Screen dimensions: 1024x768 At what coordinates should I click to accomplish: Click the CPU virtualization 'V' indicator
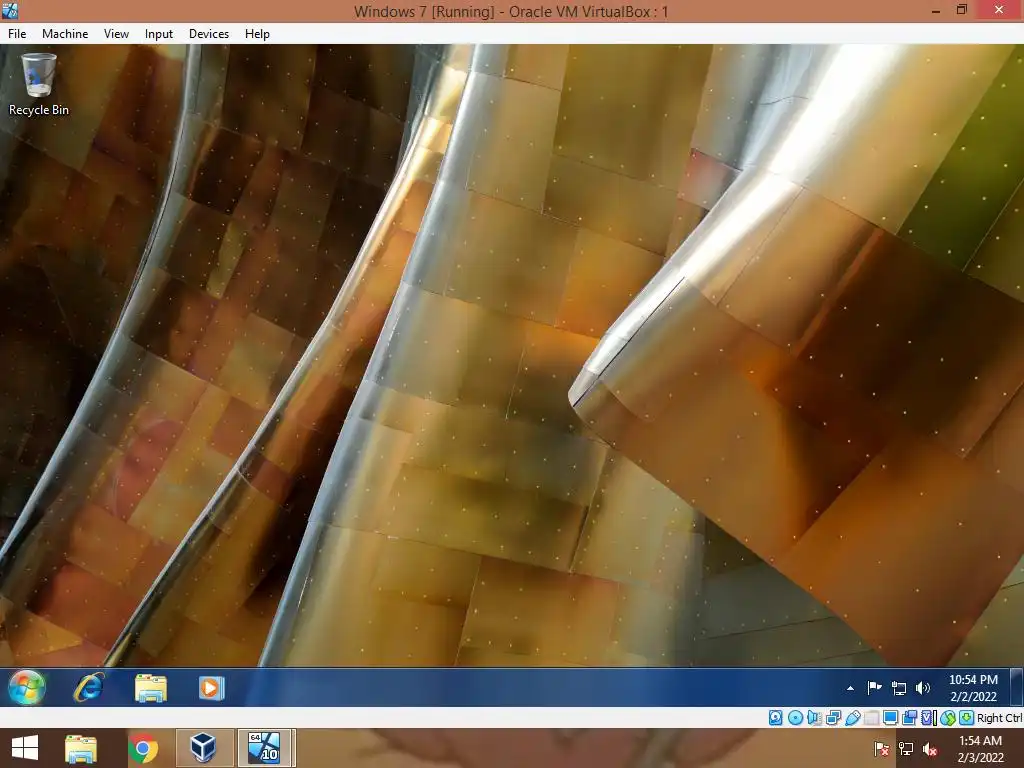(x=929, y=718)
